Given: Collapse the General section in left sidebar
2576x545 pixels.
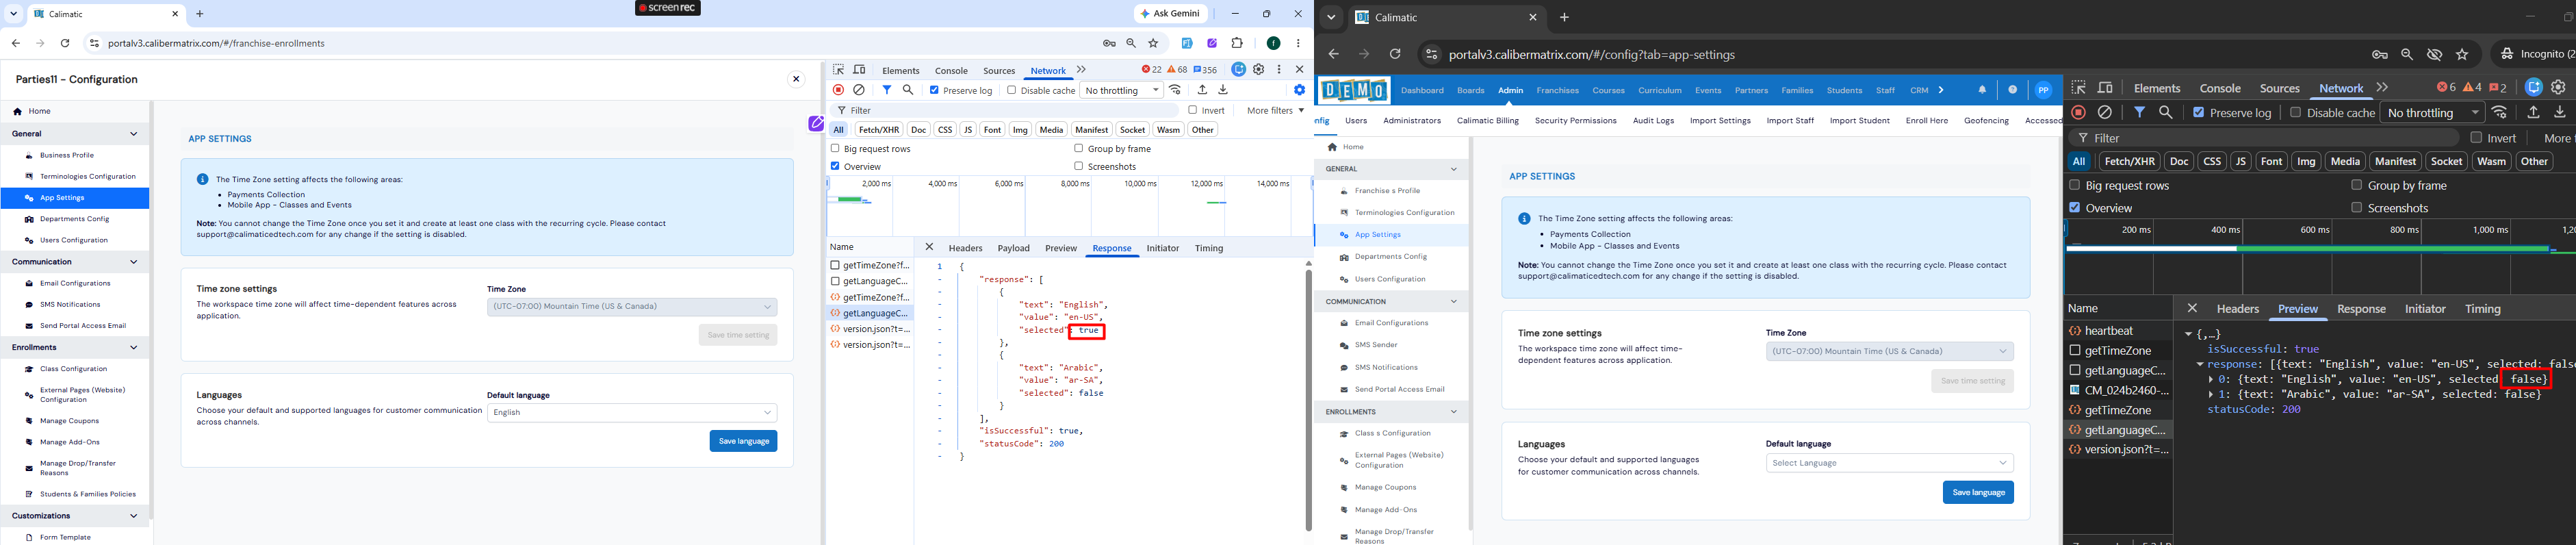Looking at the screenshot, I should point(134,133).
